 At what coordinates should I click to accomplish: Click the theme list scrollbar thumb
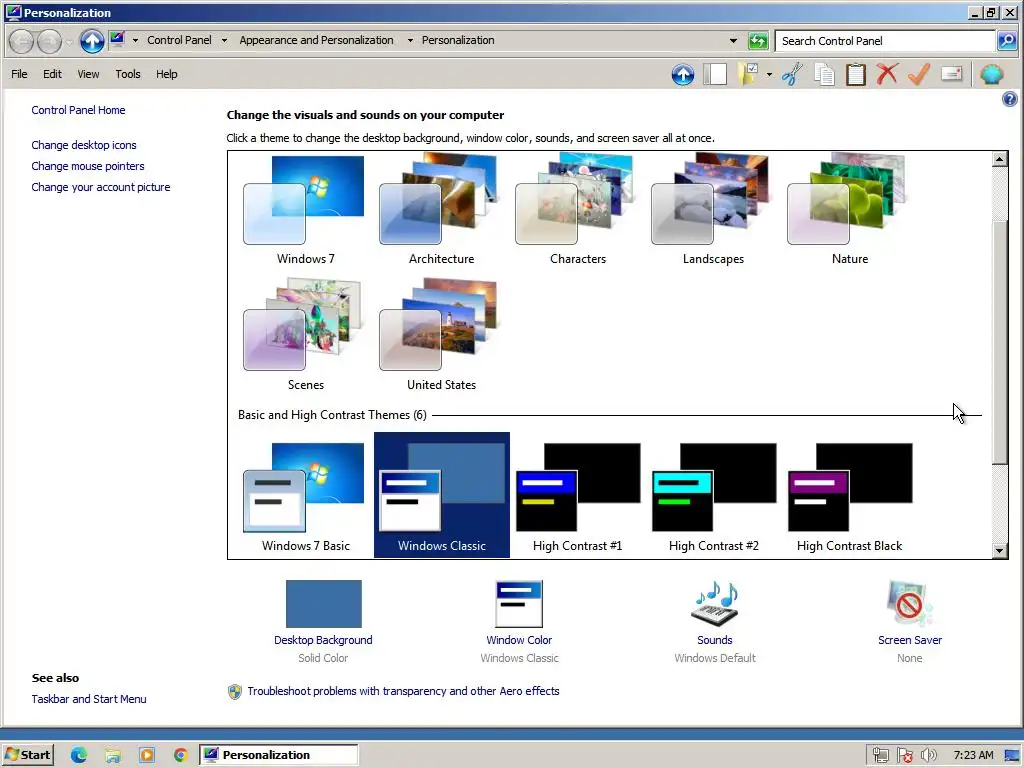pyautogui.click(x=999, y=343)
